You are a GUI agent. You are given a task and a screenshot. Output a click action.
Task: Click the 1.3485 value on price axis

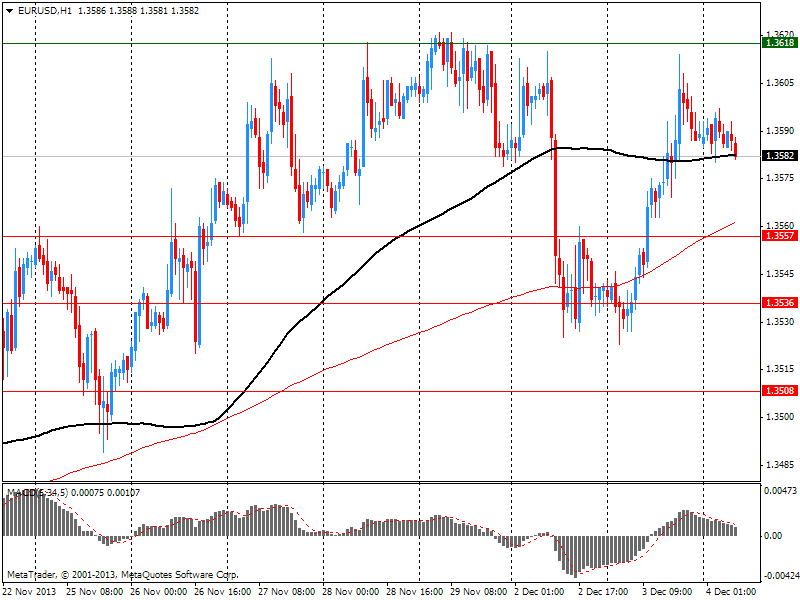(779, 465)
